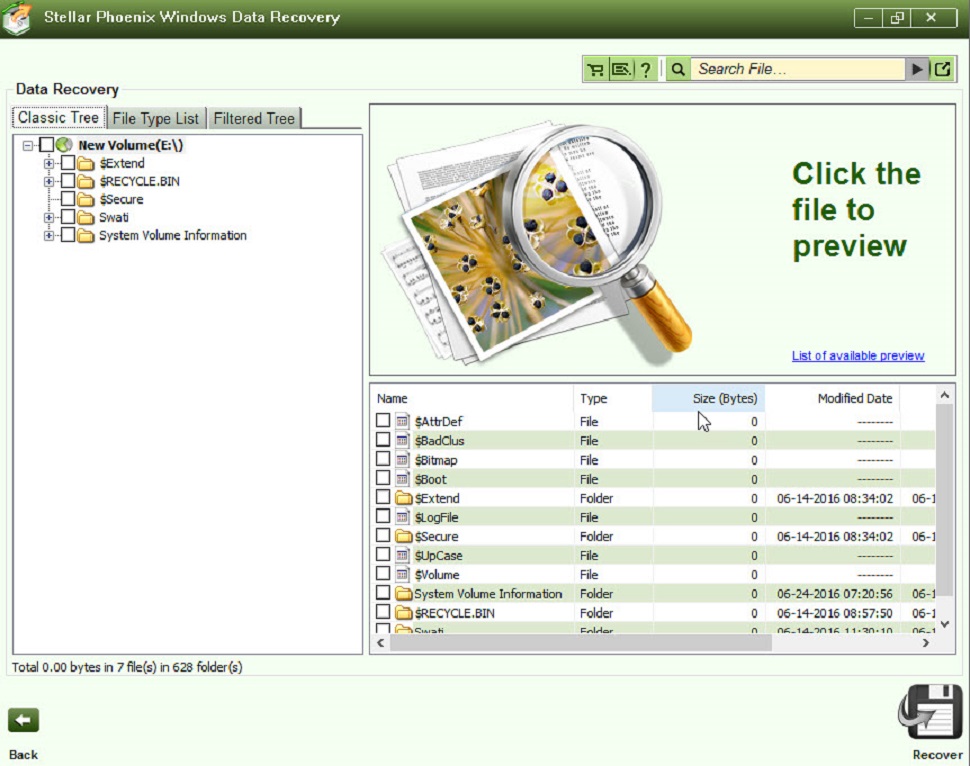Viewport: 970px width, 766px height.
Task: Click the $UpCase file icon
Action: (402, 556)
